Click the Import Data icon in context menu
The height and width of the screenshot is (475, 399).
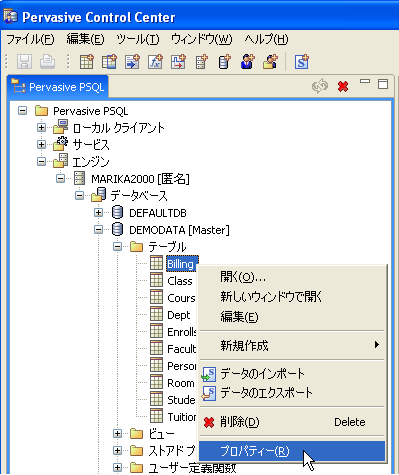209,374
